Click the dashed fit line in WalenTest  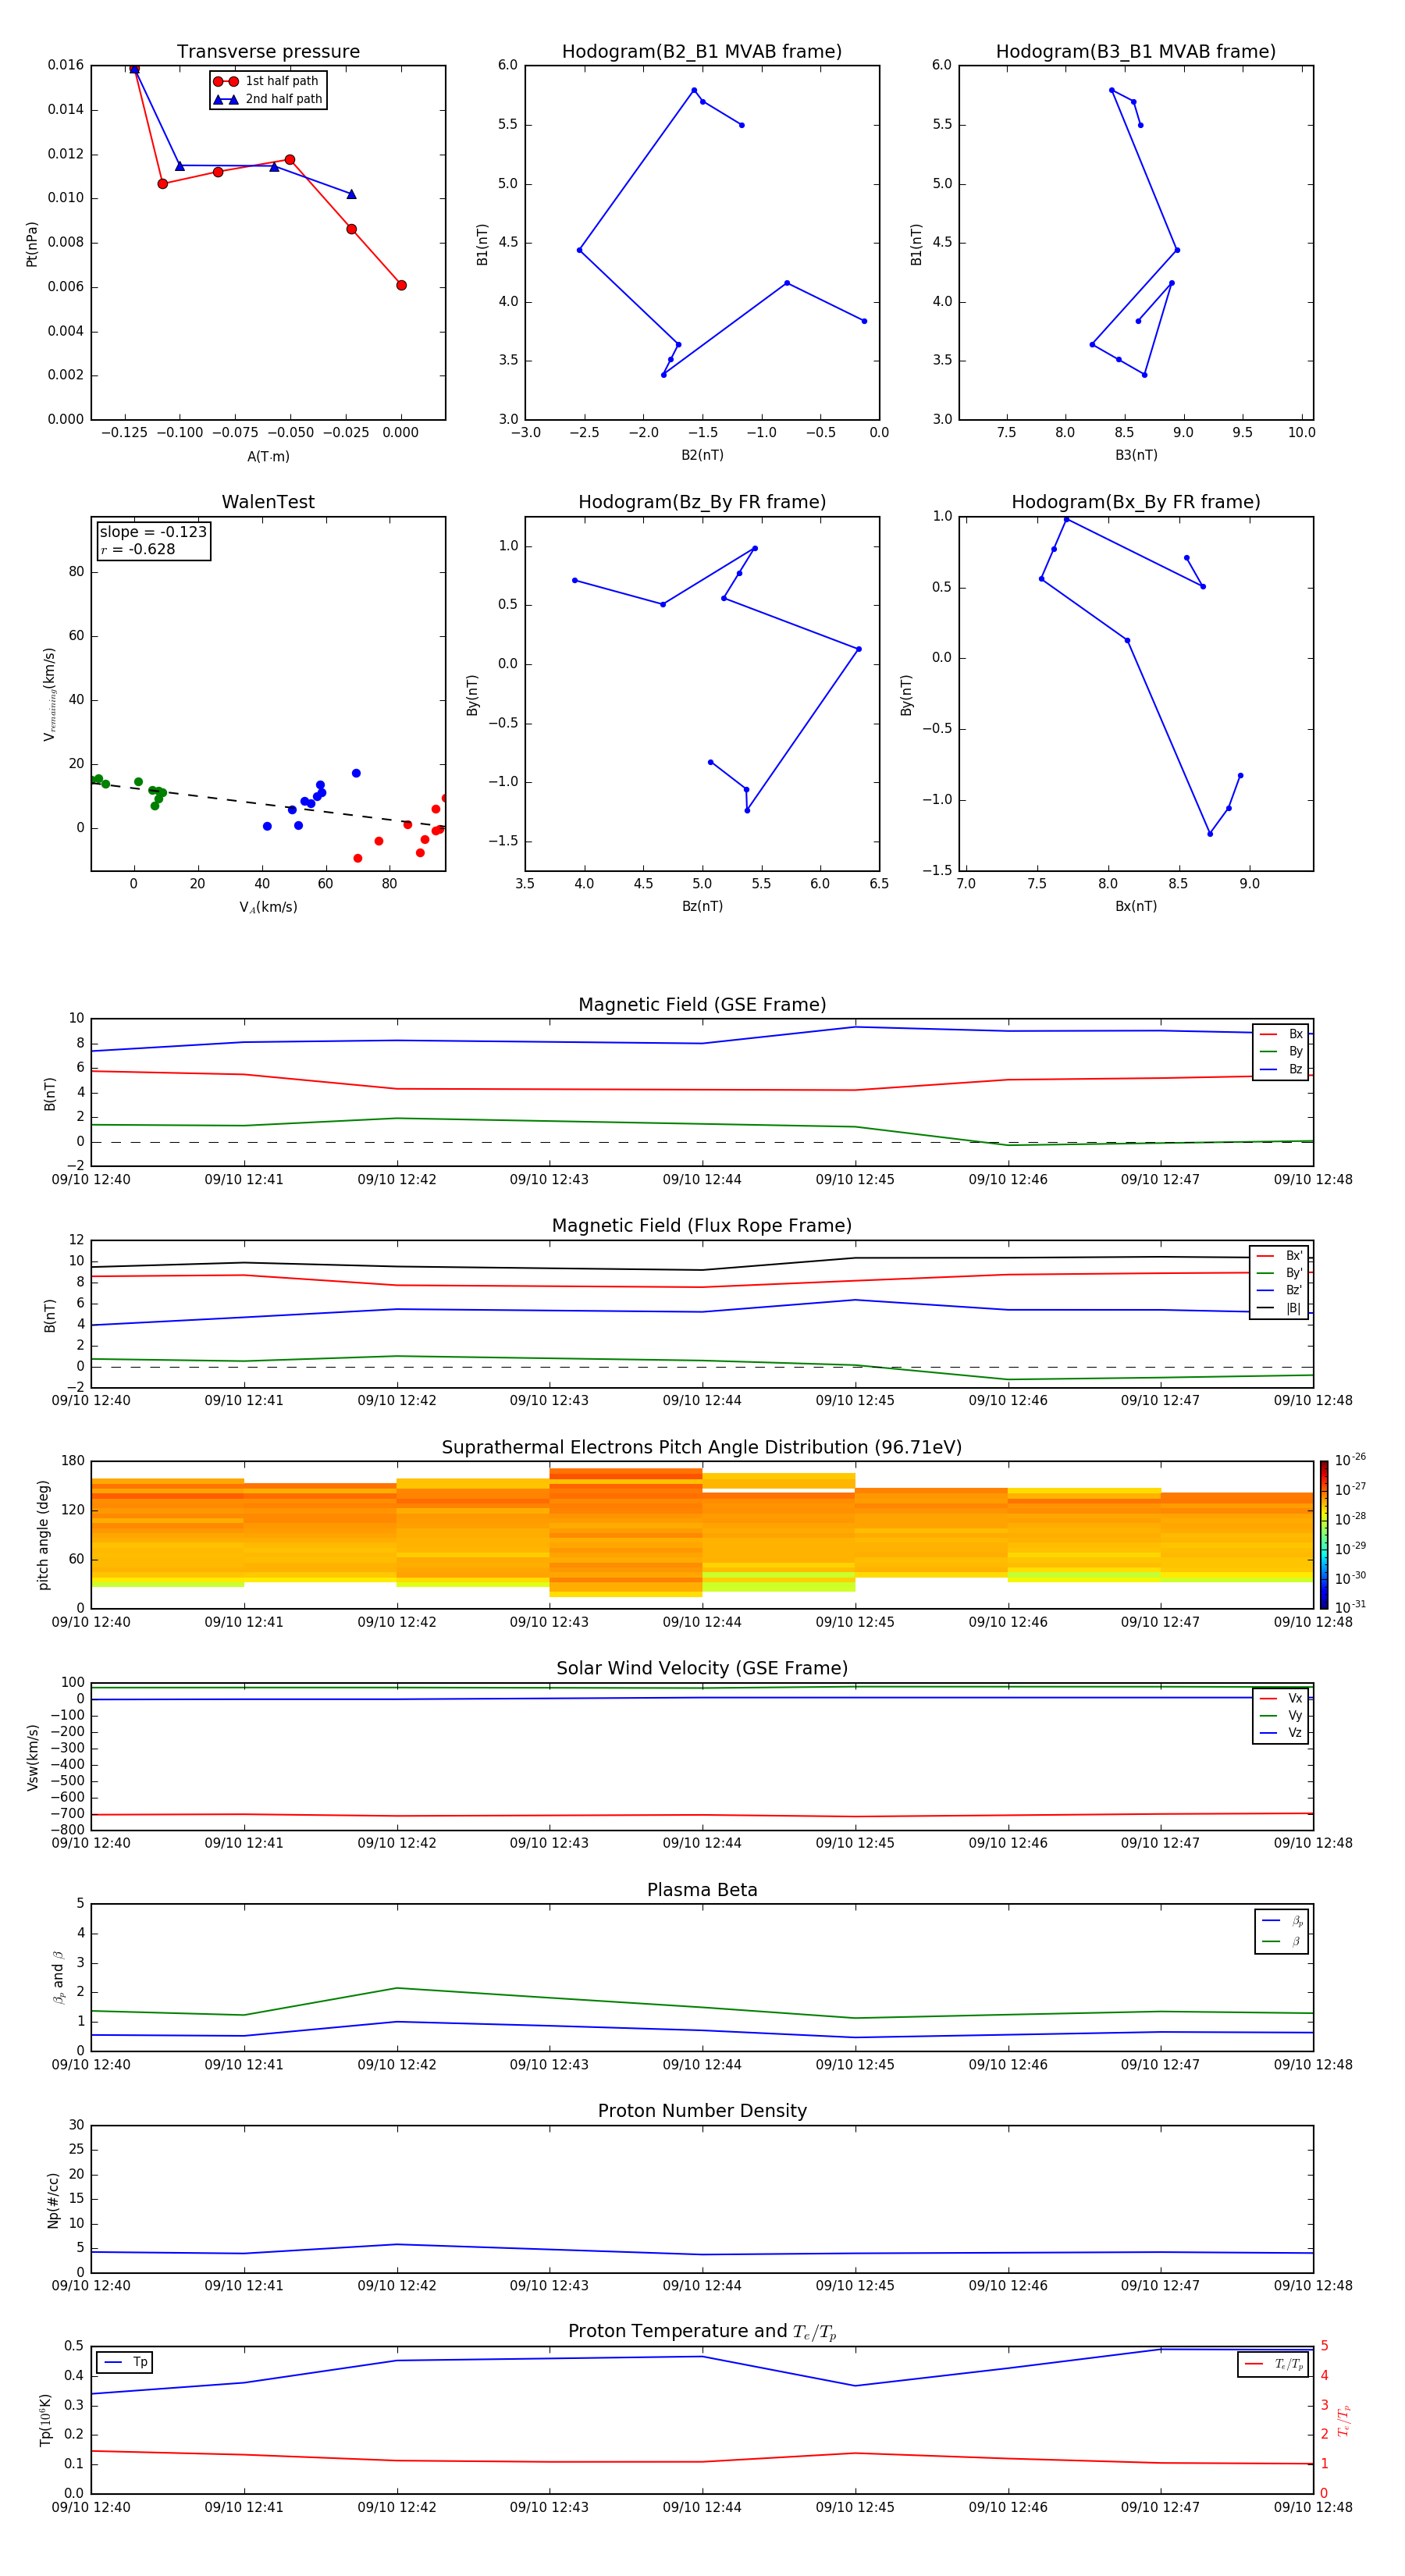tap(268, 804)
